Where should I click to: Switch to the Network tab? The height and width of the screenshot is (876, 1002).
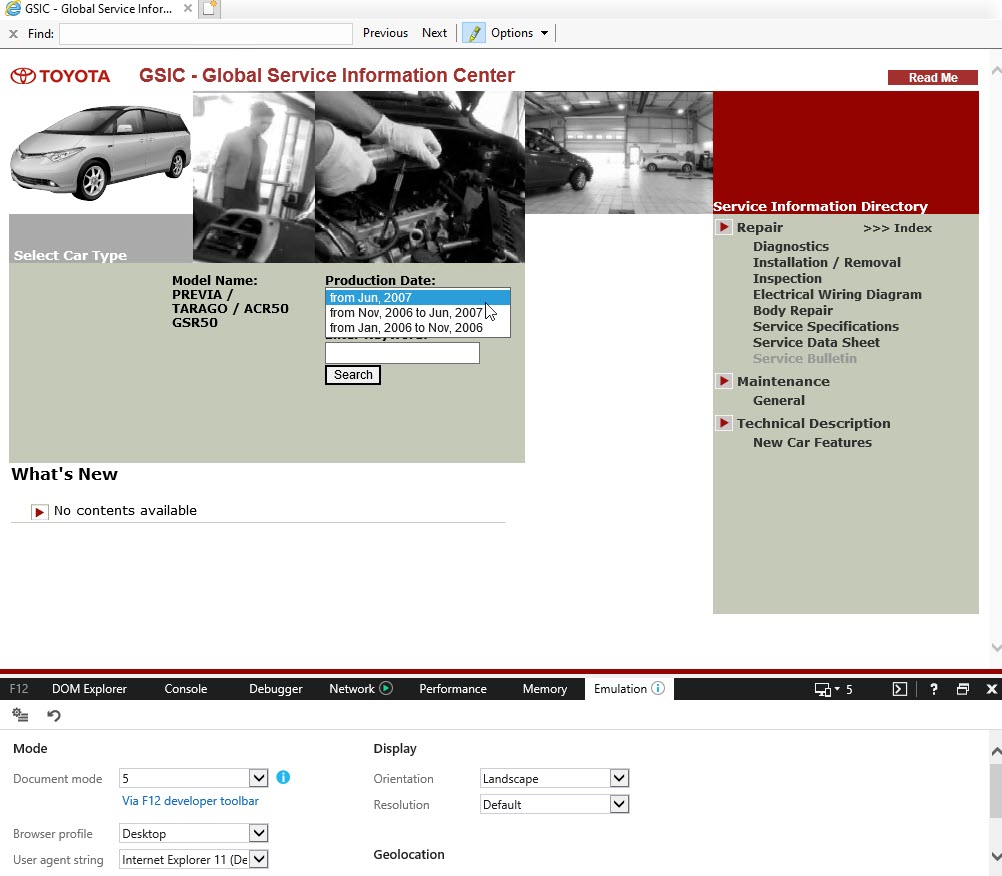click(x=352, y=689)
